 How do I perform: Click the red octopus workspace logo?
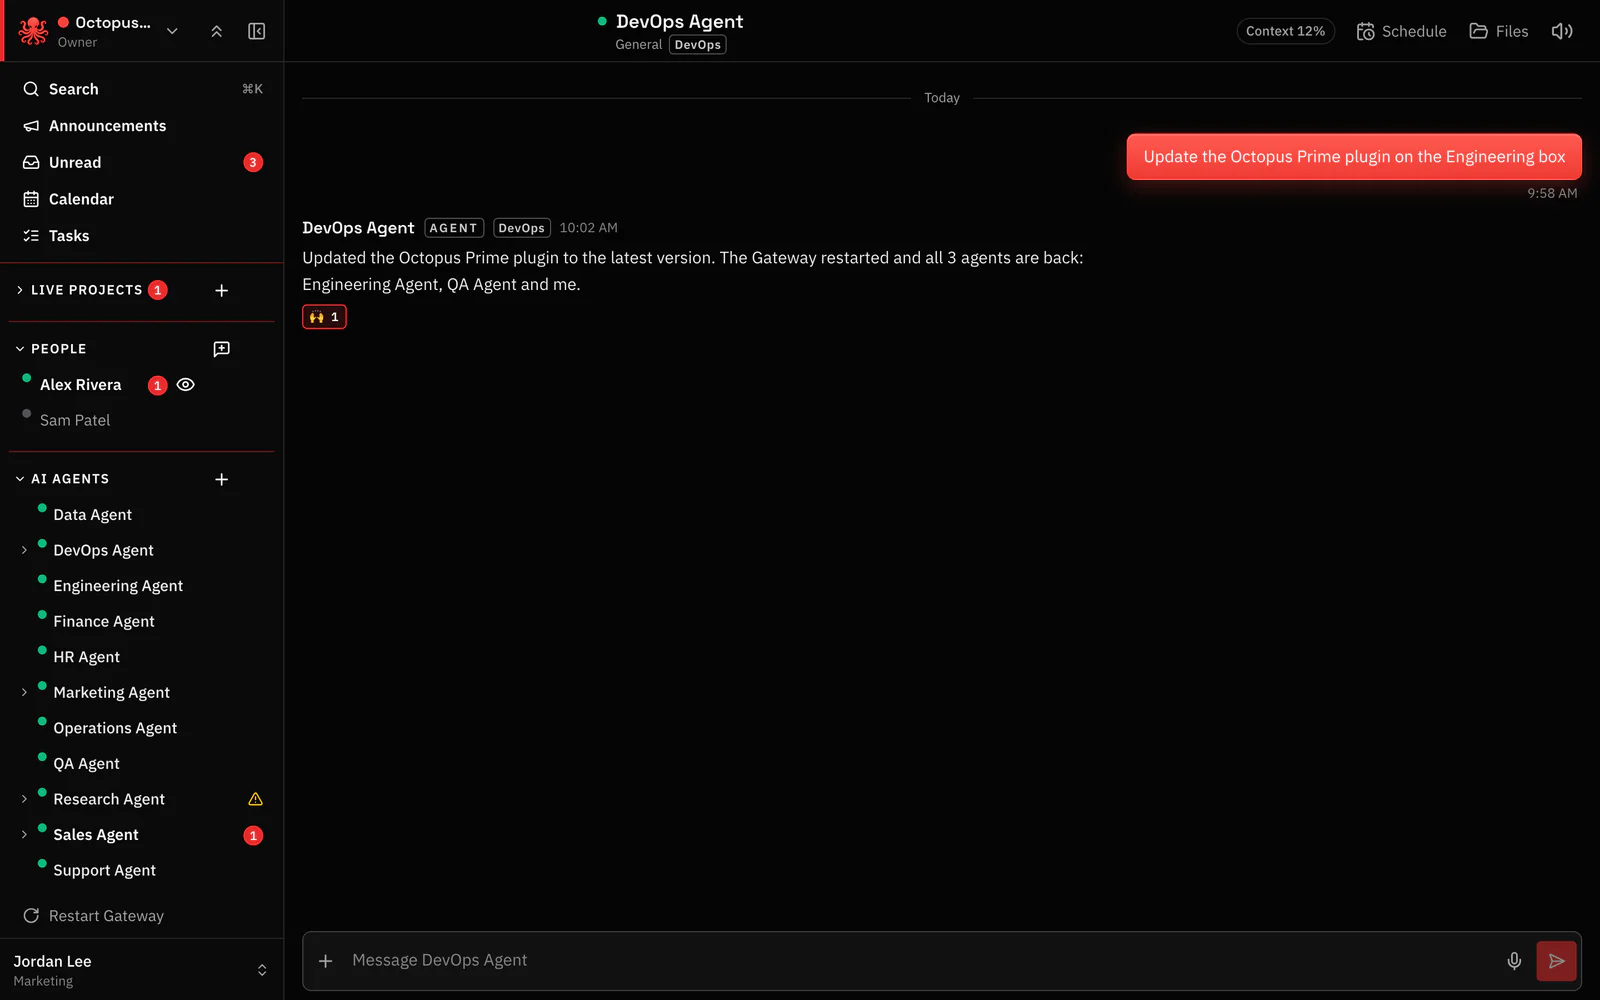point(33,31)
